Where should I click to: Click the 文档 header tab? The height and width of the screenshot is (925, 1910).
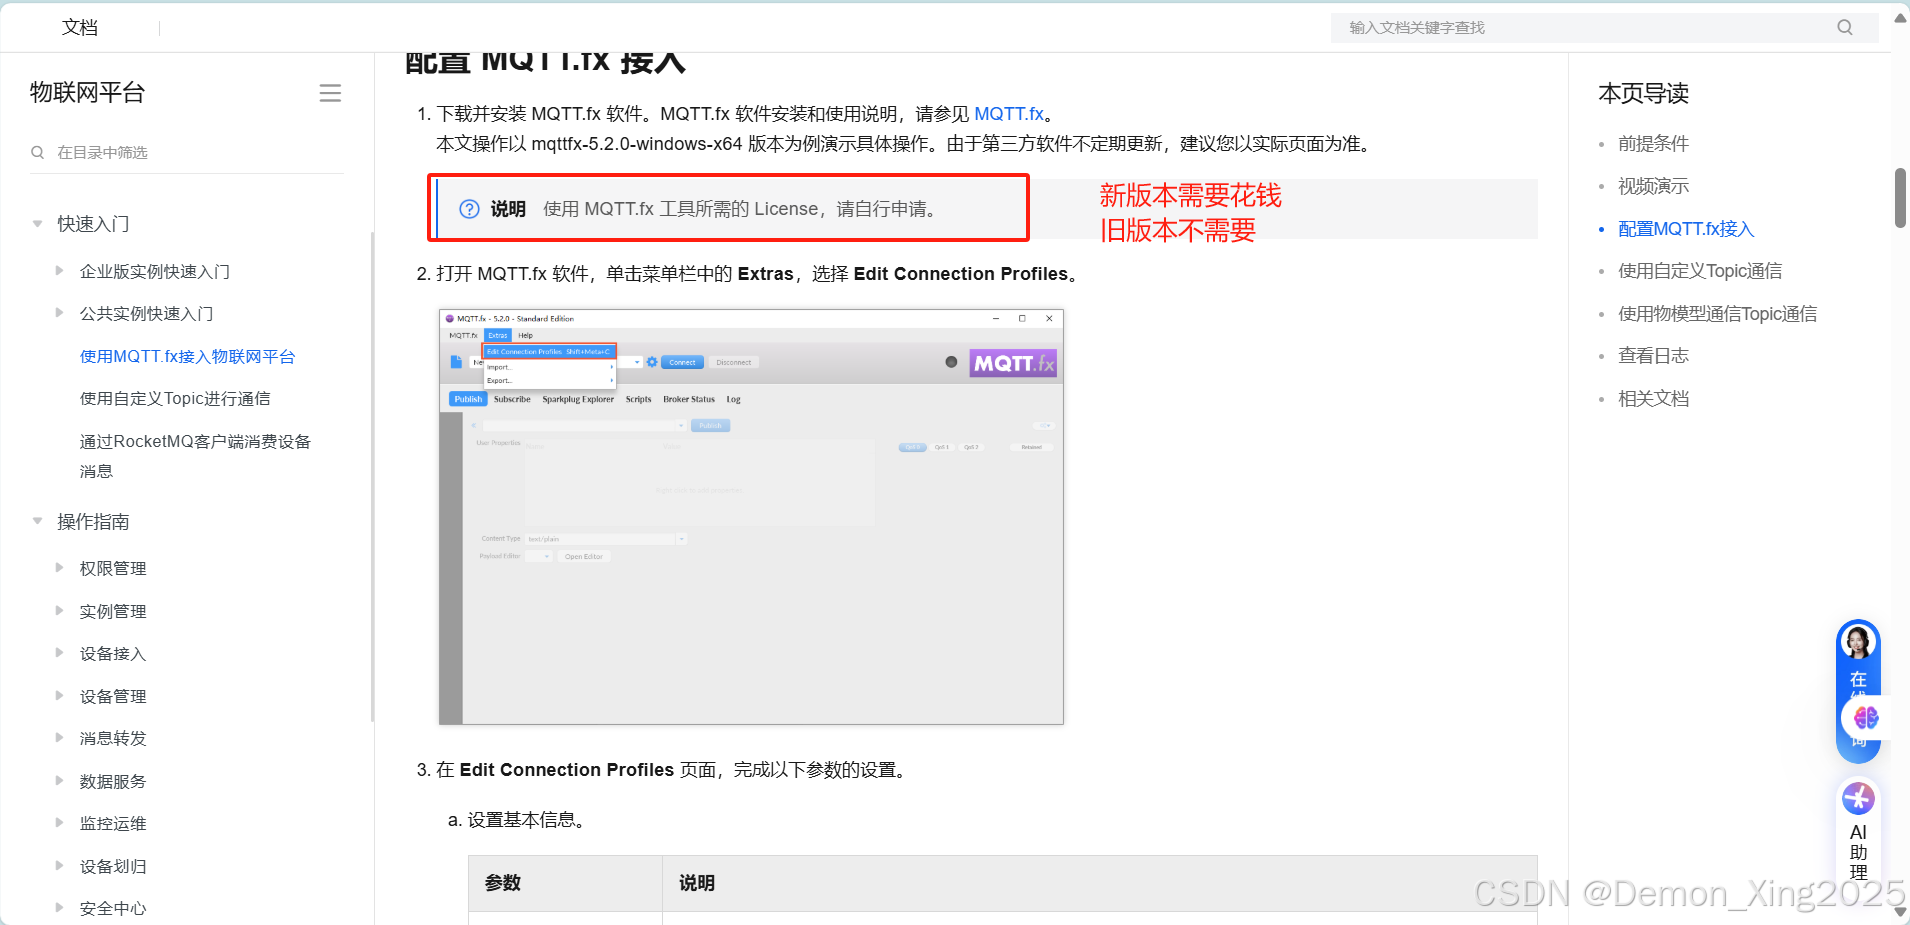point(80,28)
